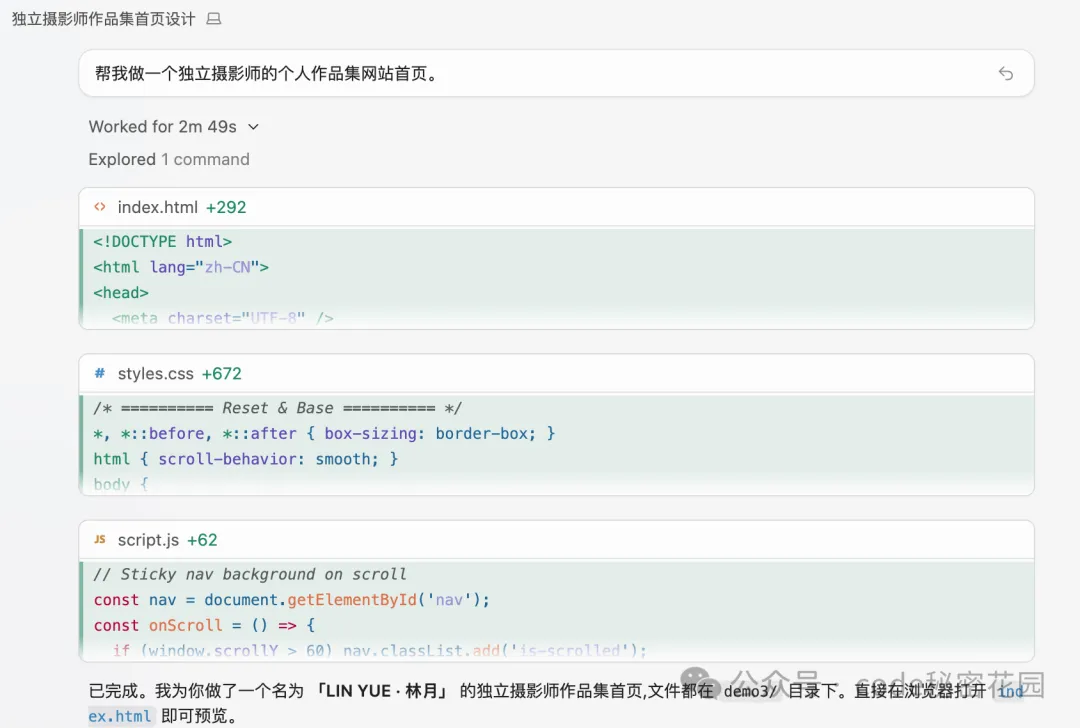Expand the chevron next to Worked for 2m 49s

click(x=253, y=127)
